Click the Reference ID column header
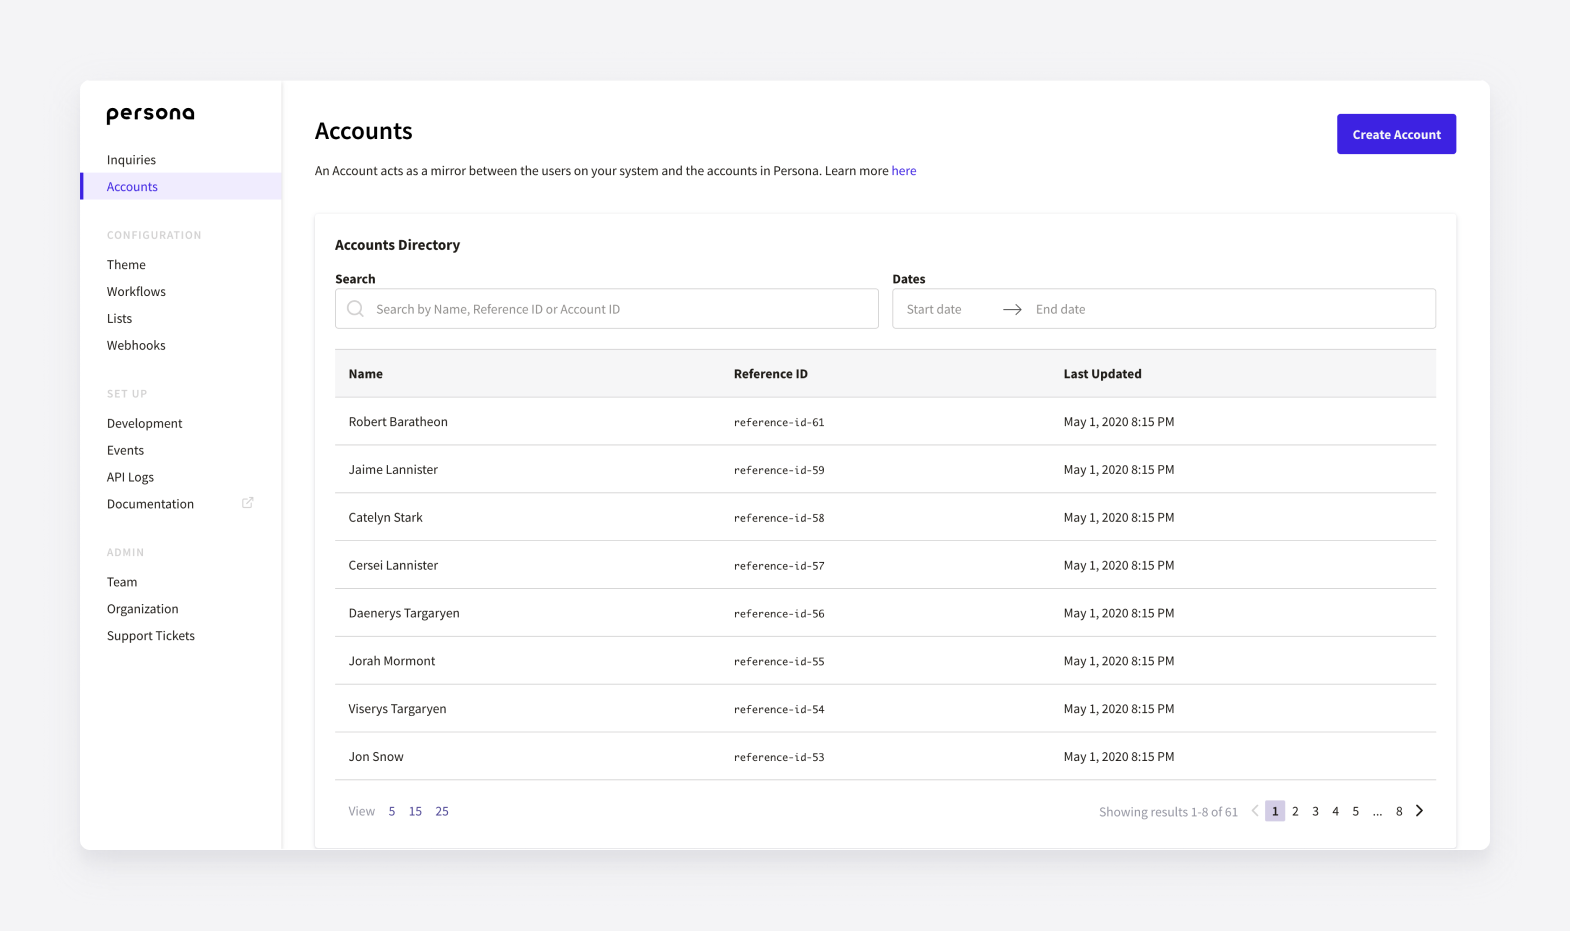The width and height of the screenshot is (1570, 931). coord(771,374)
